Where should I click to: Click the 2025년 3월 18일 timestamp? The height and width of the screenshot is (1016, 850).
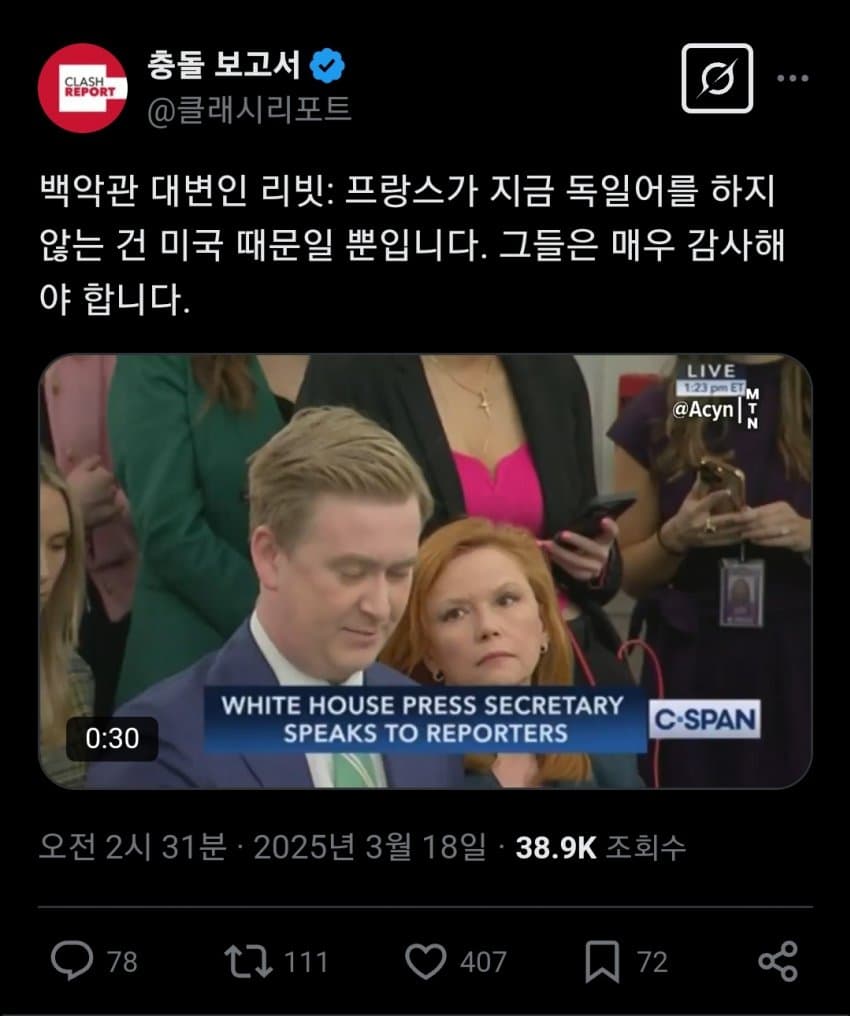[x=369, y=847]
